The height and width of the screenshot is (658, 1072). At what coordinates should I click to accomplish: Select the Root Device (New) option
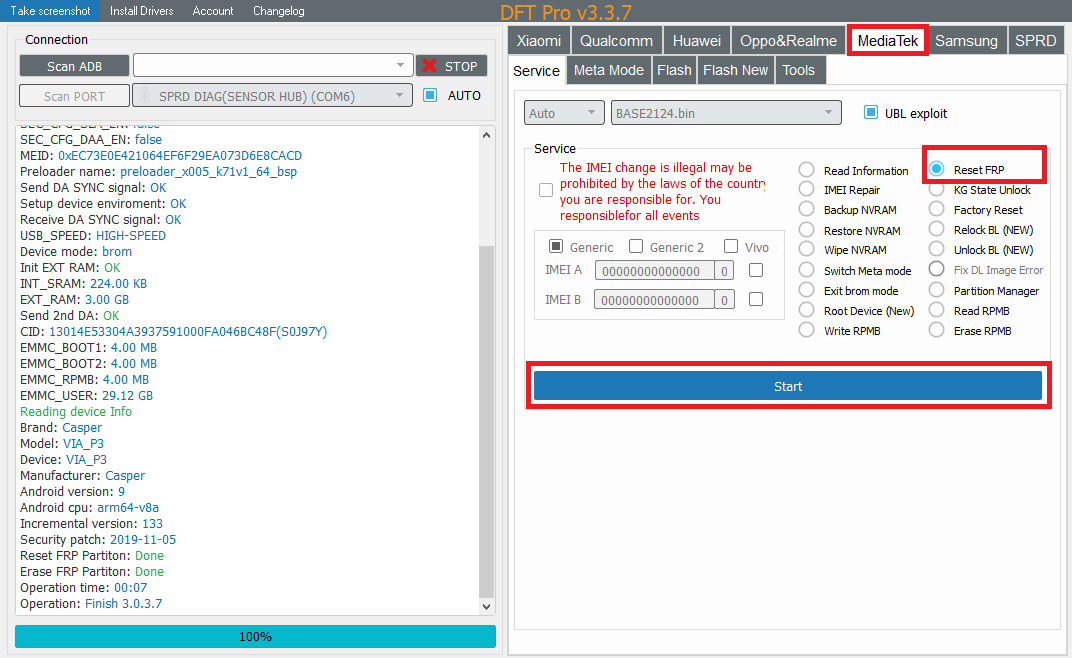tap(807, 310)
